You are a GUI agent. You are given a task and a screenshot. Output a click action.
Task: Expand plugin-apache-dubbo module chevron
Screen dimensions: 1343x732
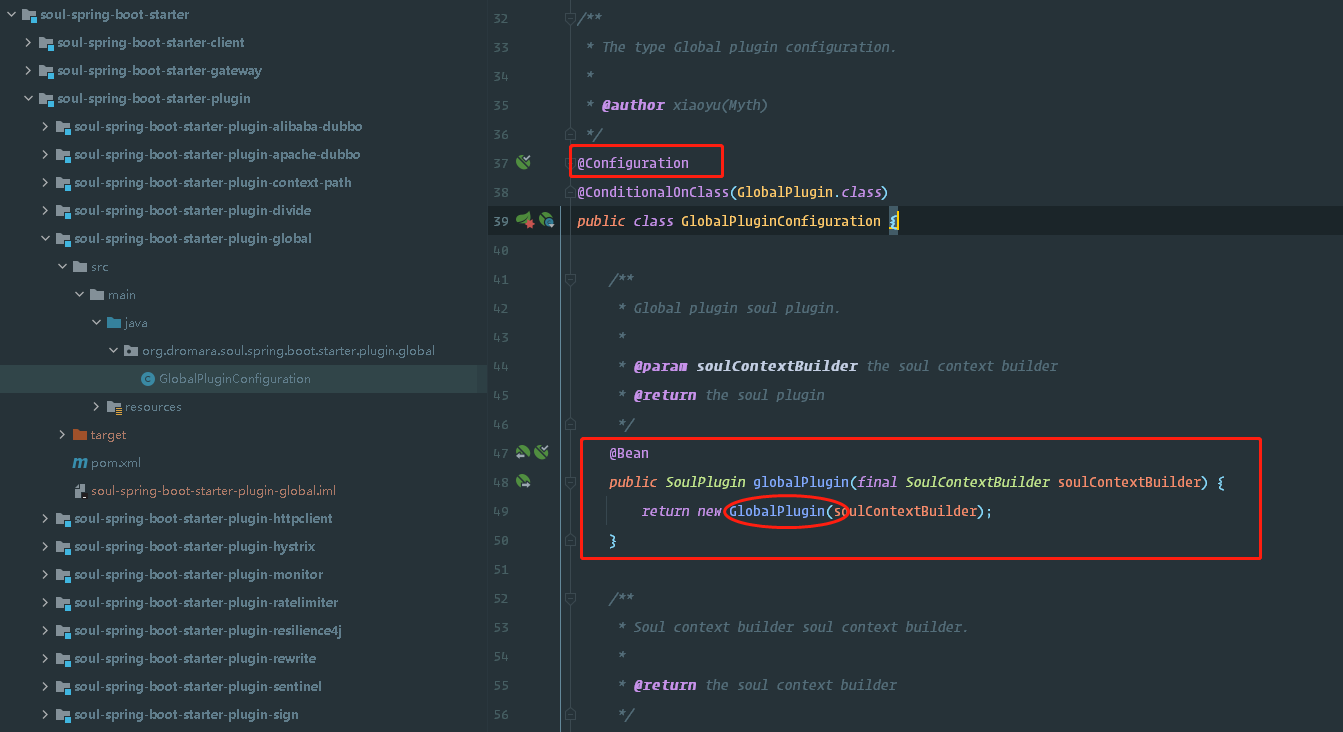pyautogui.click(x=45, y=155)
